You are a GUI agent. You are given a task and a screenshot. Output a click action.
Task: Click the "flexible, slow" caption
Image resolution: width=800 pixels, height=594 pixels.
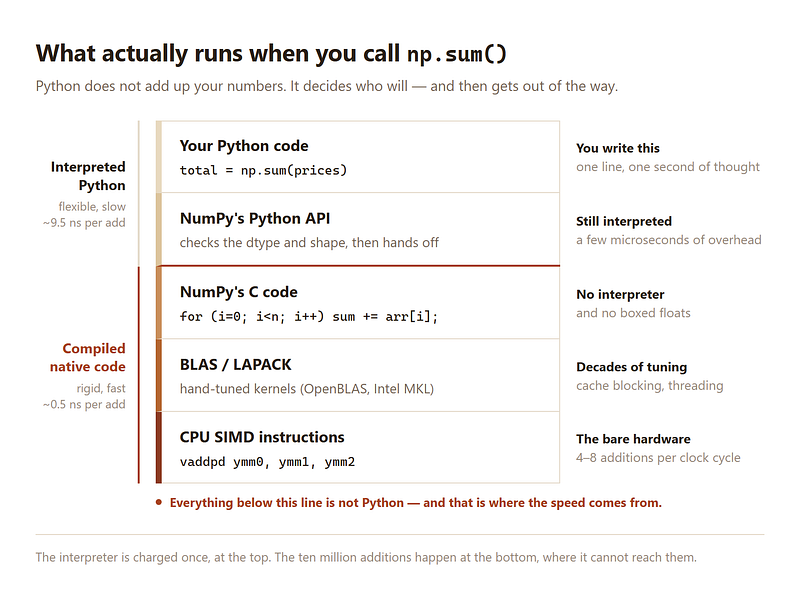pos(92,207)
